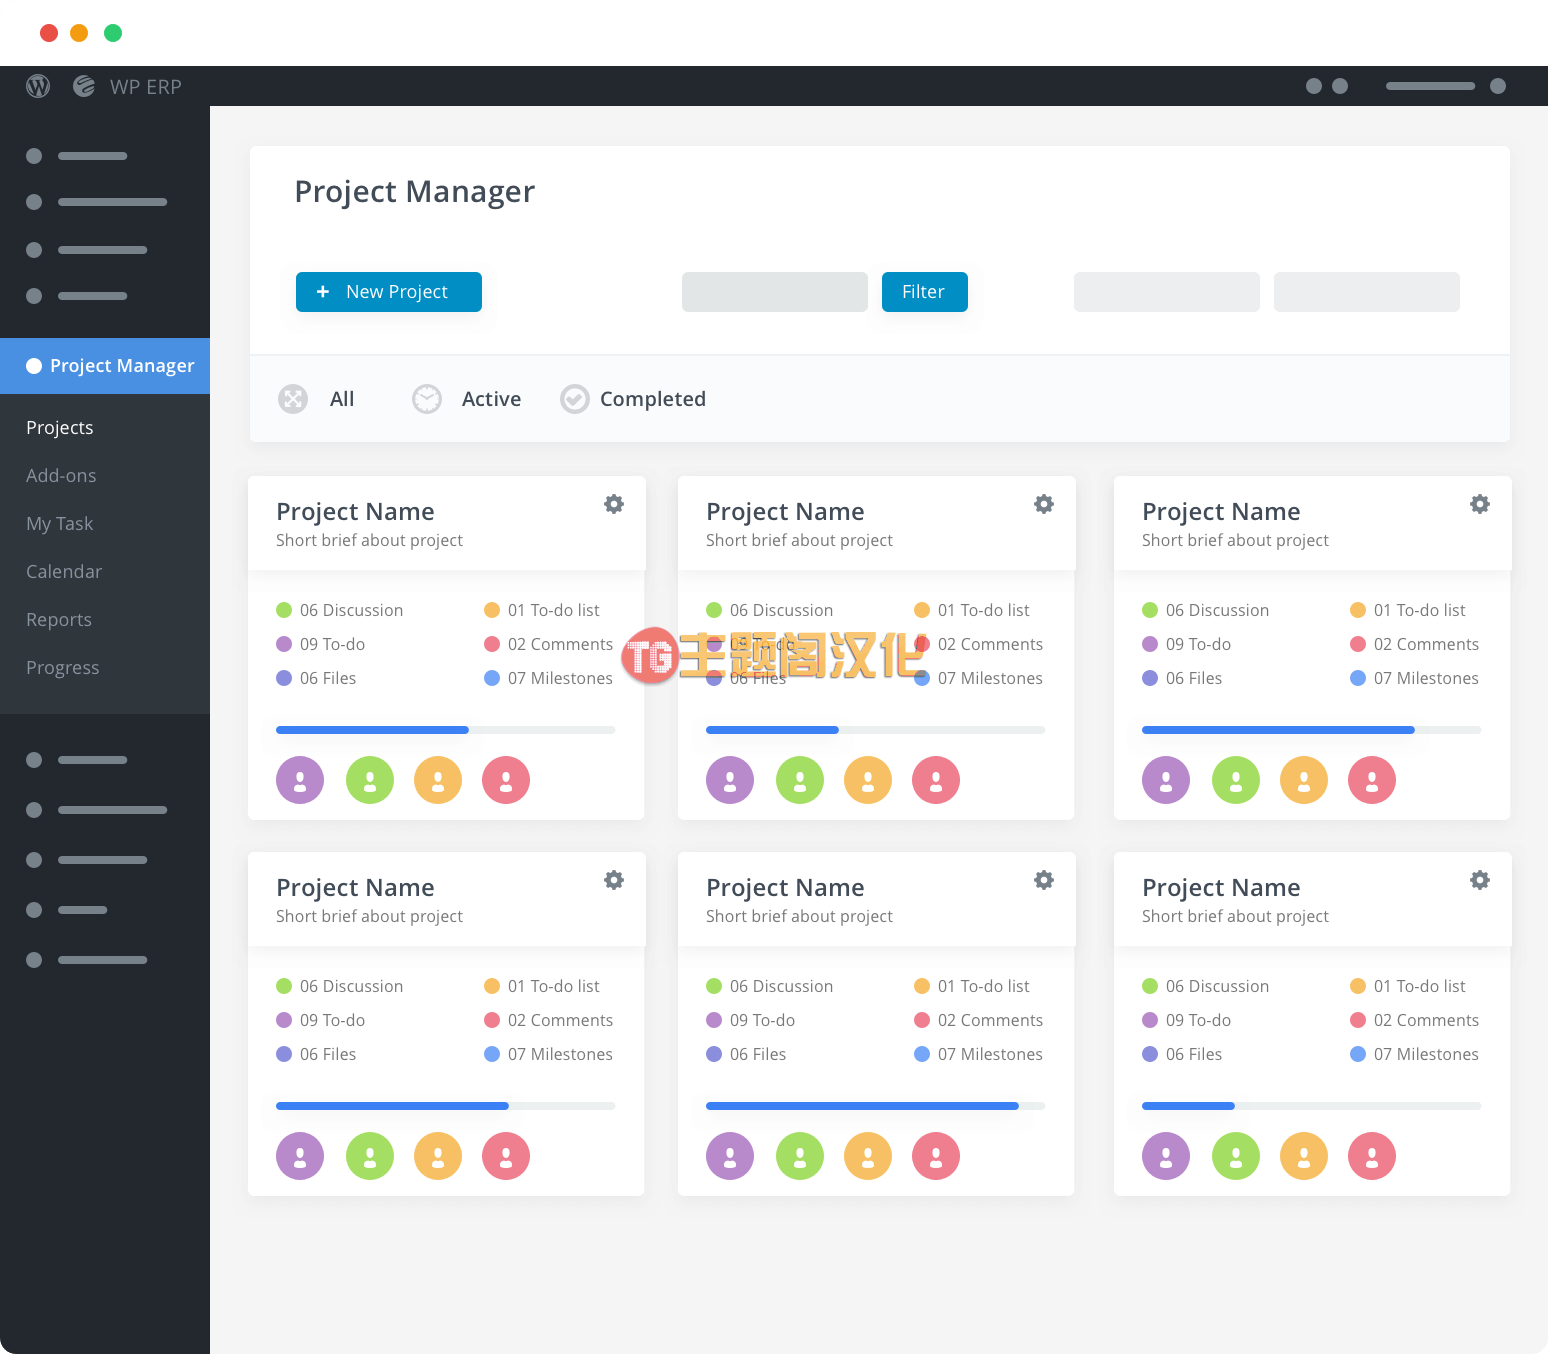Click "01 To-do list" in bottom-middle card
Image resolution: width=1548 pixels, height=1354 pixels.
click(x=984, y=986)
